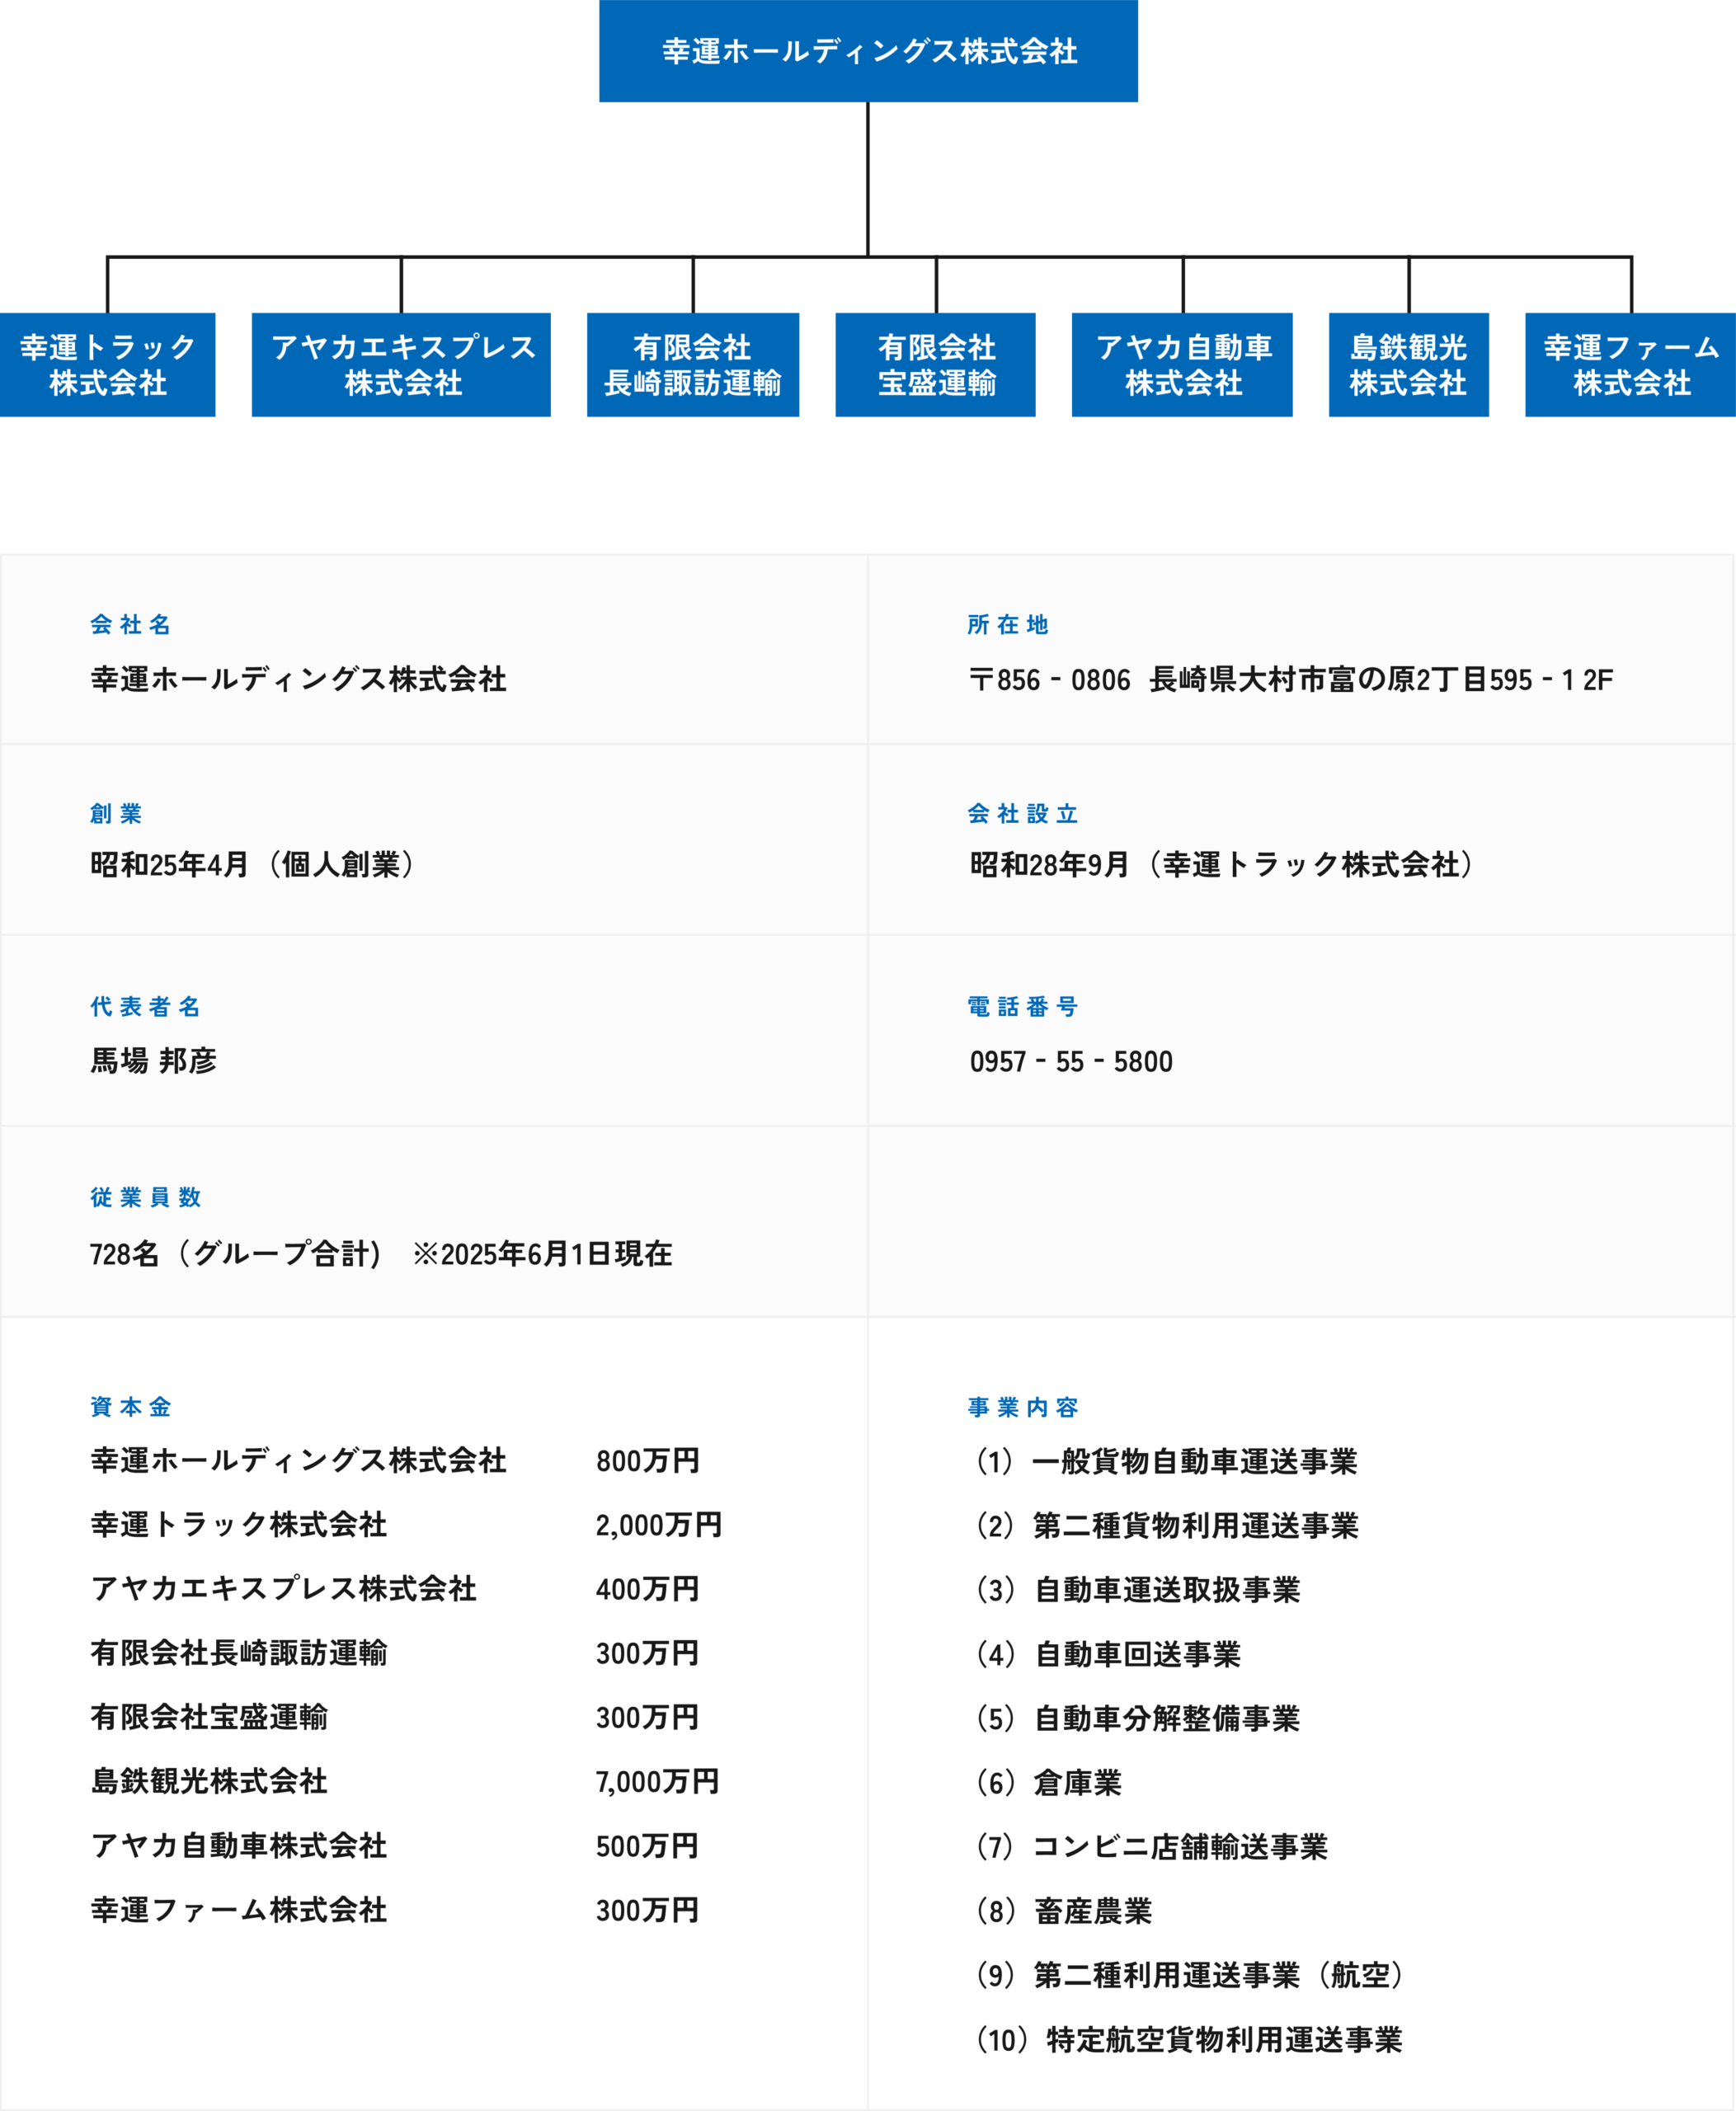1736x2111 pixels.
Task: Click the 会社名 section label
Action: point(127,623)
